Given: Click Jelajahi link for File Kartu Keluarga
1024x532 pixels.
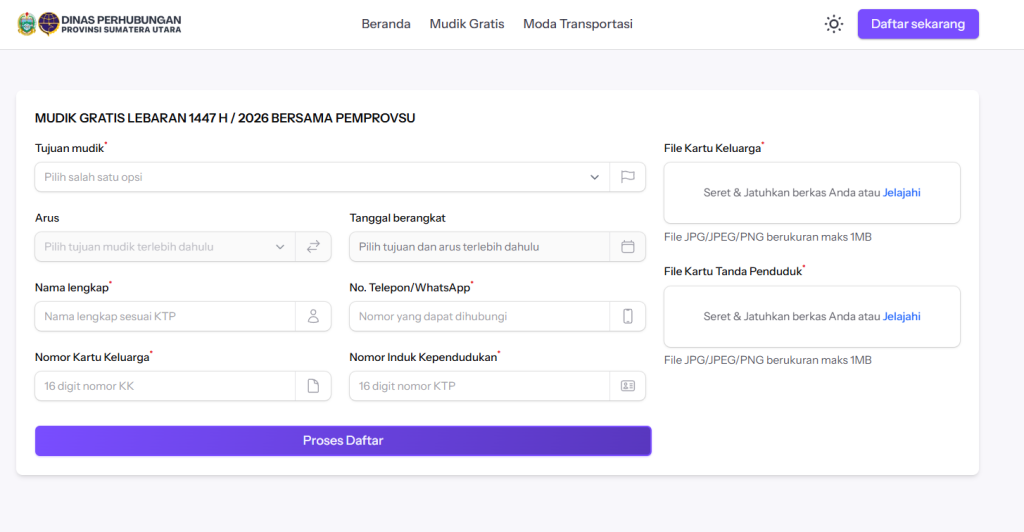Looking at the screenshot, I should pyautogui.click(x=901, y=193).
